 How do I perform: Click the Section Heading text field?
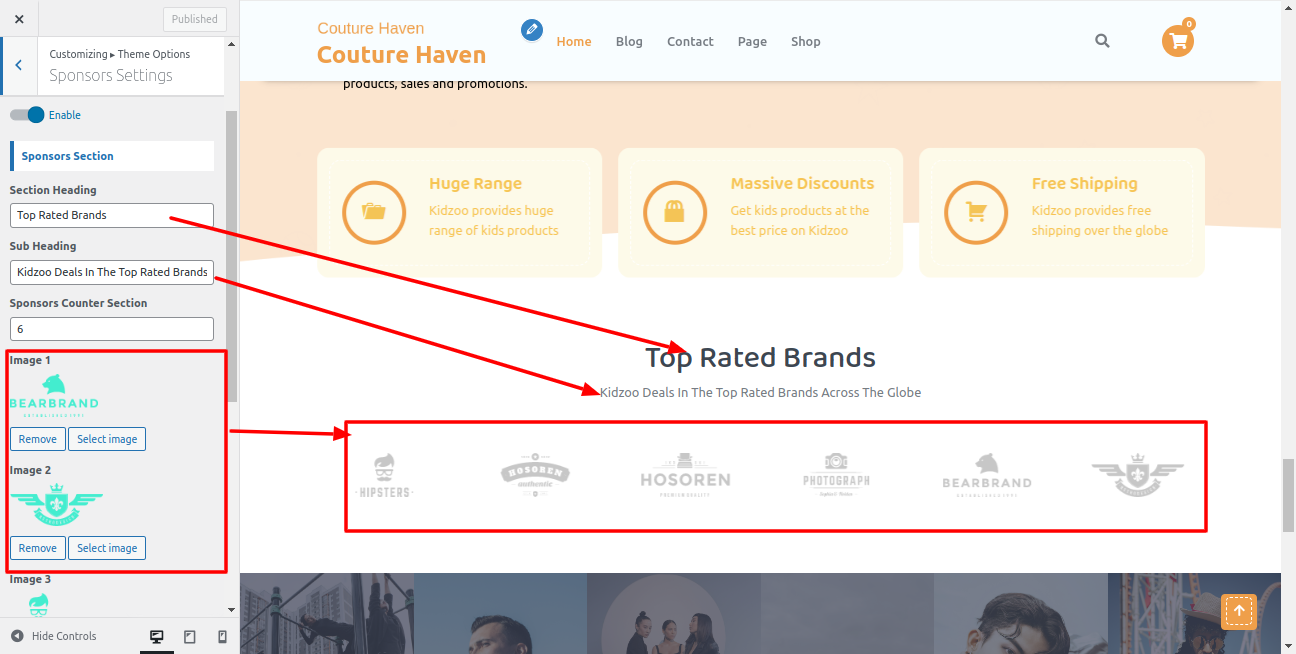112,215
